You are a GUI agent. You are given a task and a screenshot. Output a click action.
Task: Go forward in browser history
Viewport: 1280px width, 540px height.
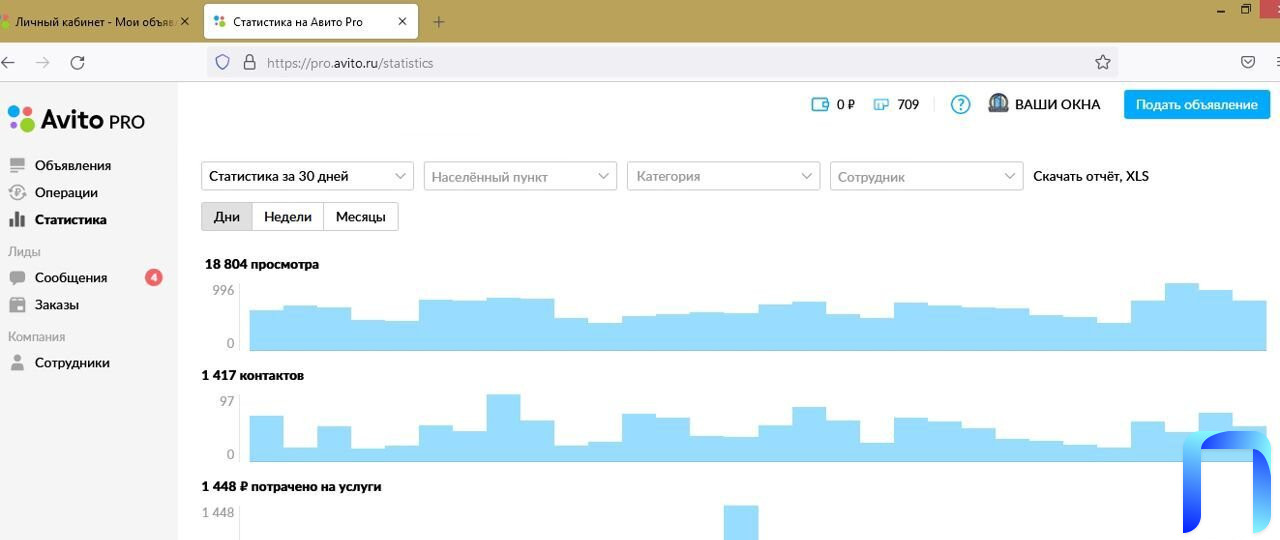coord(42,62)
